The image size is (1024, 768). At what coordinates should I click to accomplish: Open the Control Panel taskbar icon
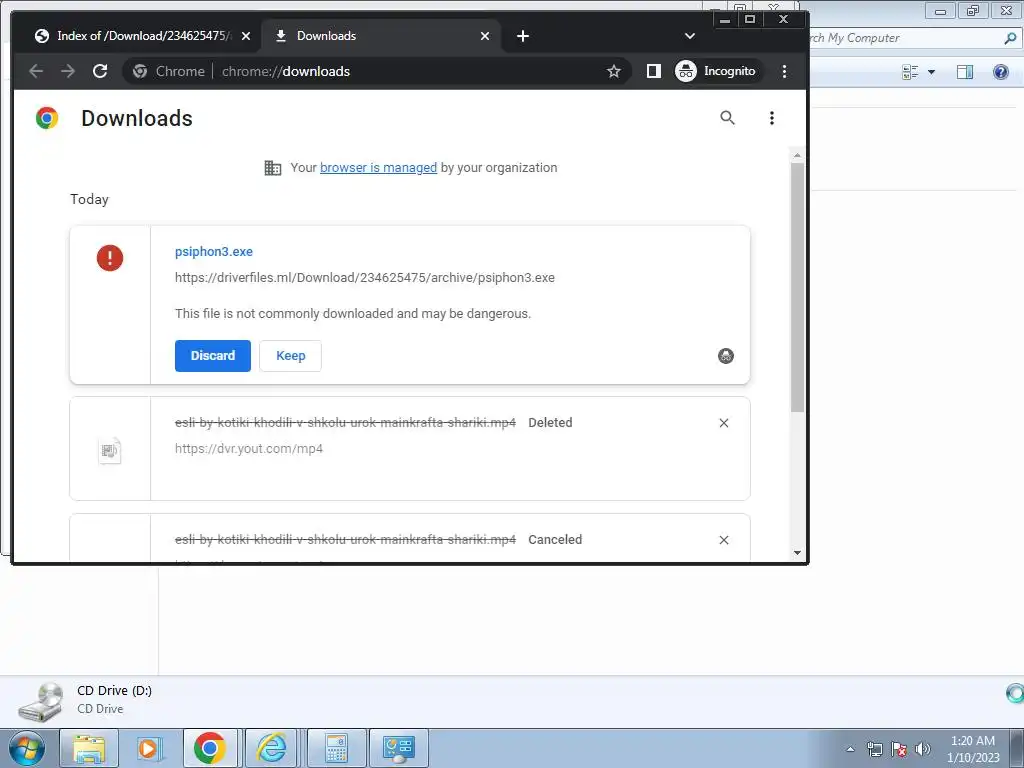[399, 748]
